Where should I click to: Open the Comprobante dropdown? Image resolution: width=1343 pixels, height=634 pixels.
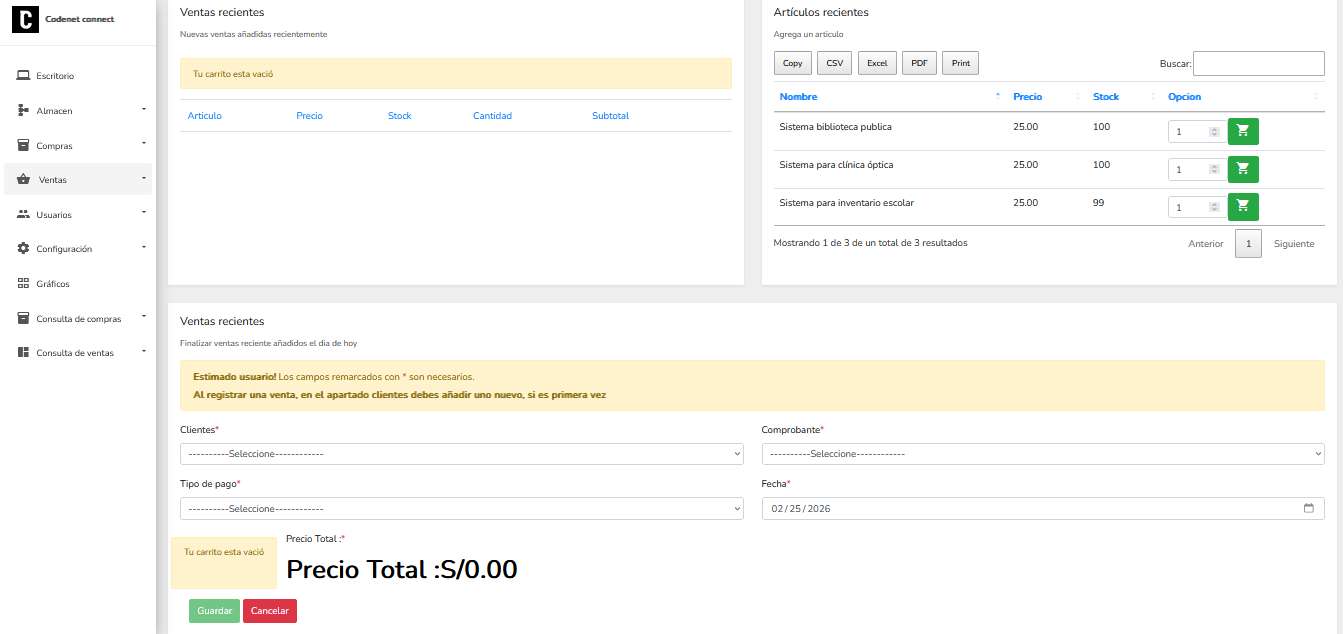[1042, 454]
